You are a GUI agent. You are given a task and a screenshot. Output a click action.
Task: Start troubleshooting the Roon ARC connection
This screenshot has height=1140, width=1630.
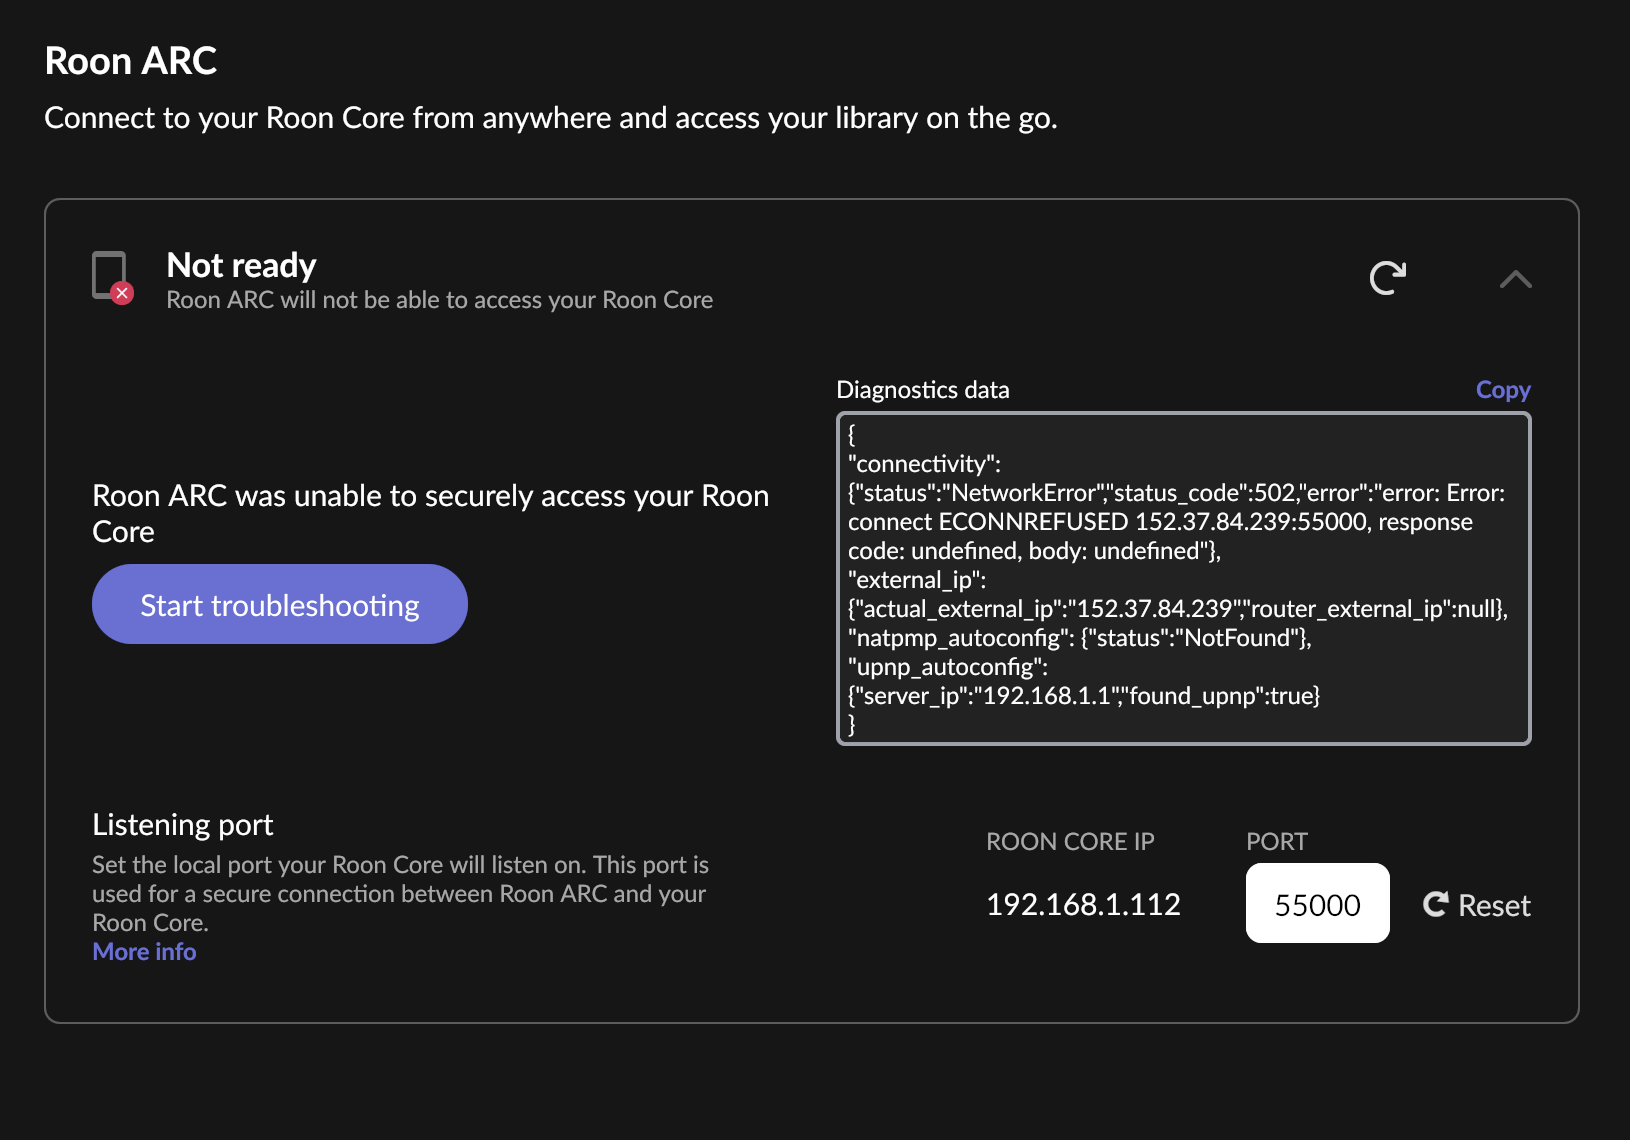point(280,604)
